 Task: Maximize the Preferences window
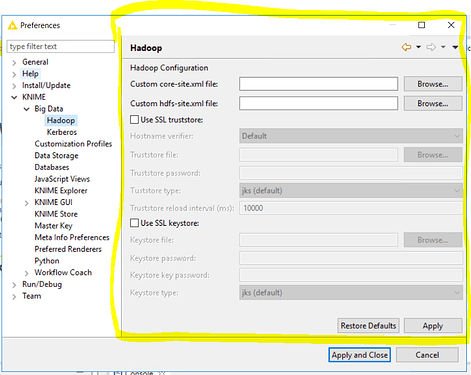click(x=421, y=25)
